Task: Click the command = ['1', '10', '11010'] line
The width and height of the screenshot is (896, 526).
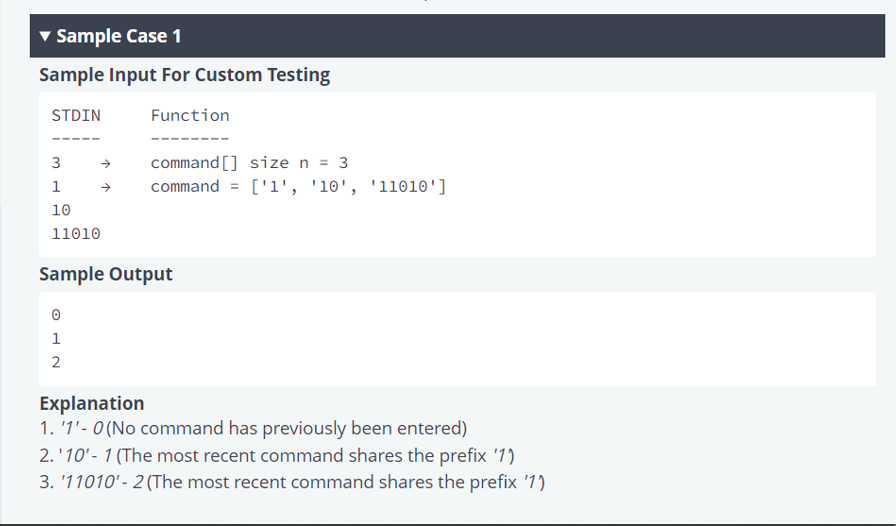Action: 298,186
